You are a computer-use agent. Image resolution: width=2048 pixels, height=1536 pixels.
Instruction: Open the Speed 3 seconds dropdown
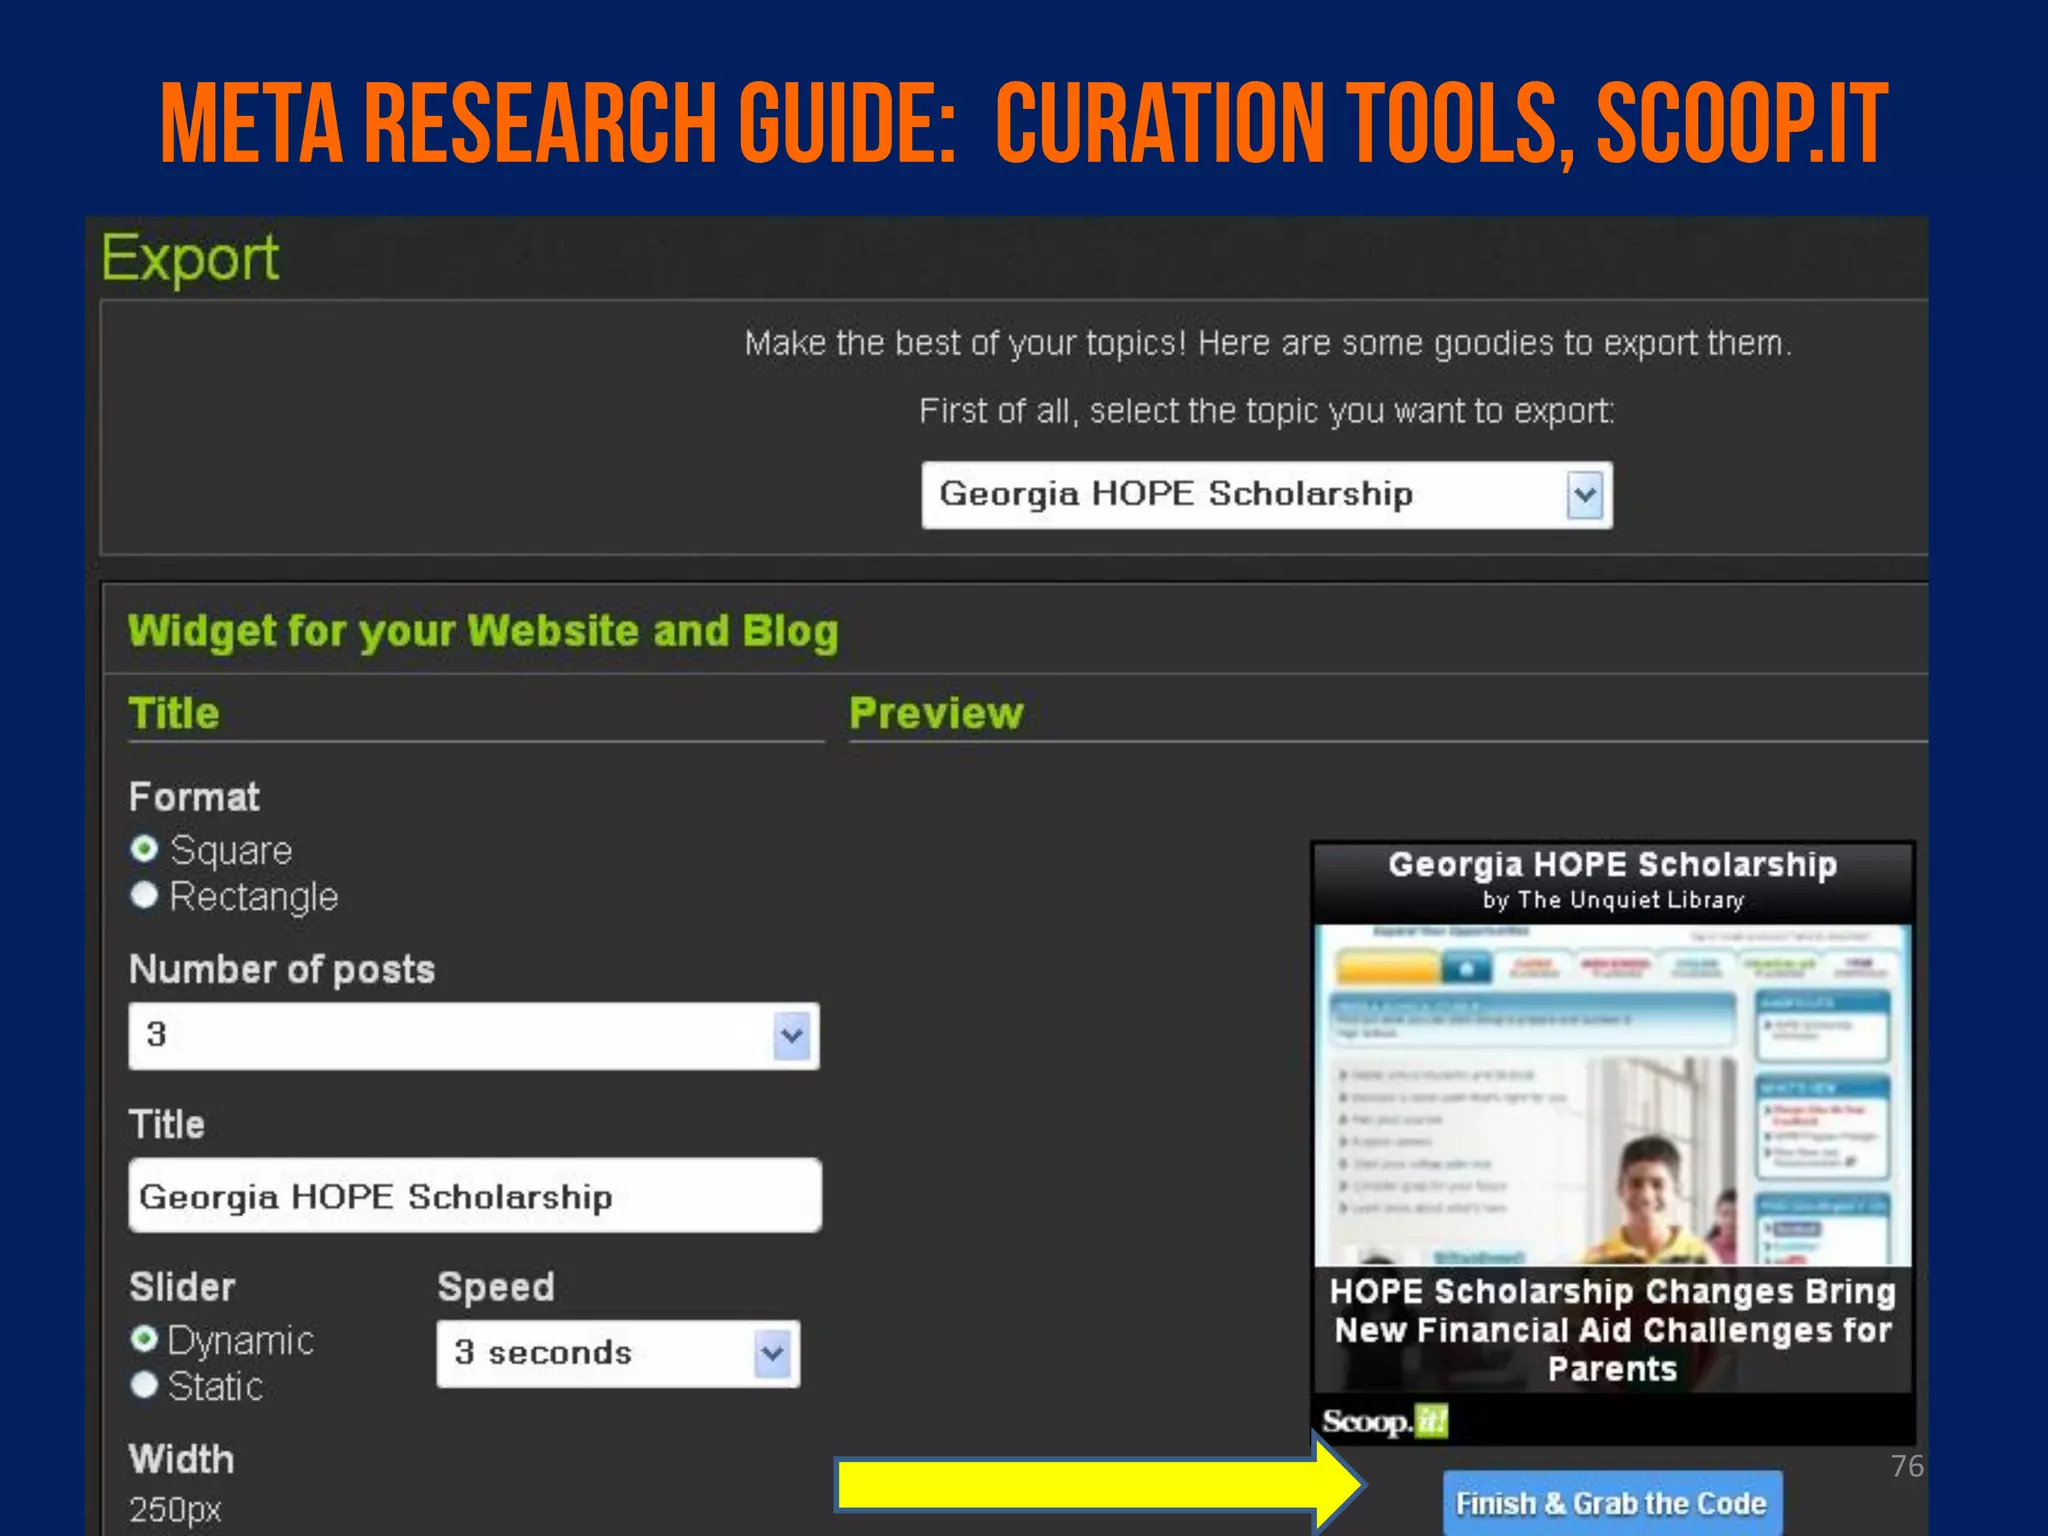point(617,1354)
